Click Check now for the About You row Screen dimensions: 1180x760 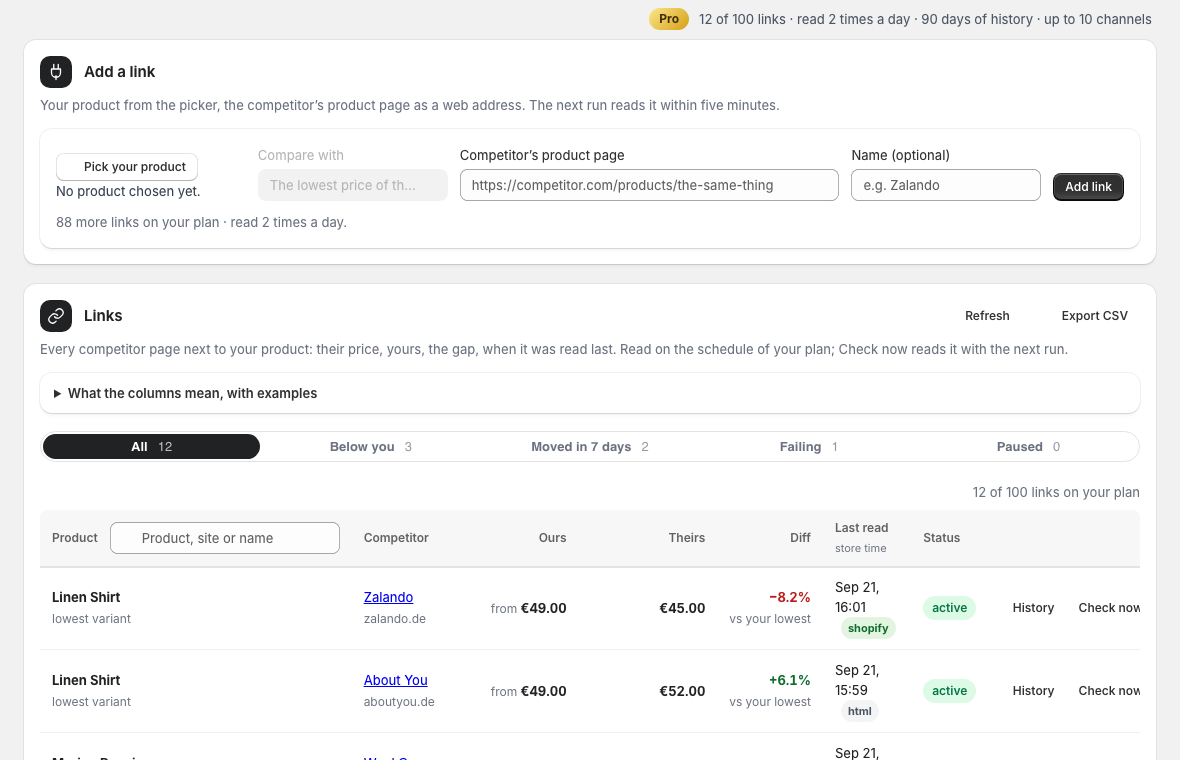(1109, 691)
